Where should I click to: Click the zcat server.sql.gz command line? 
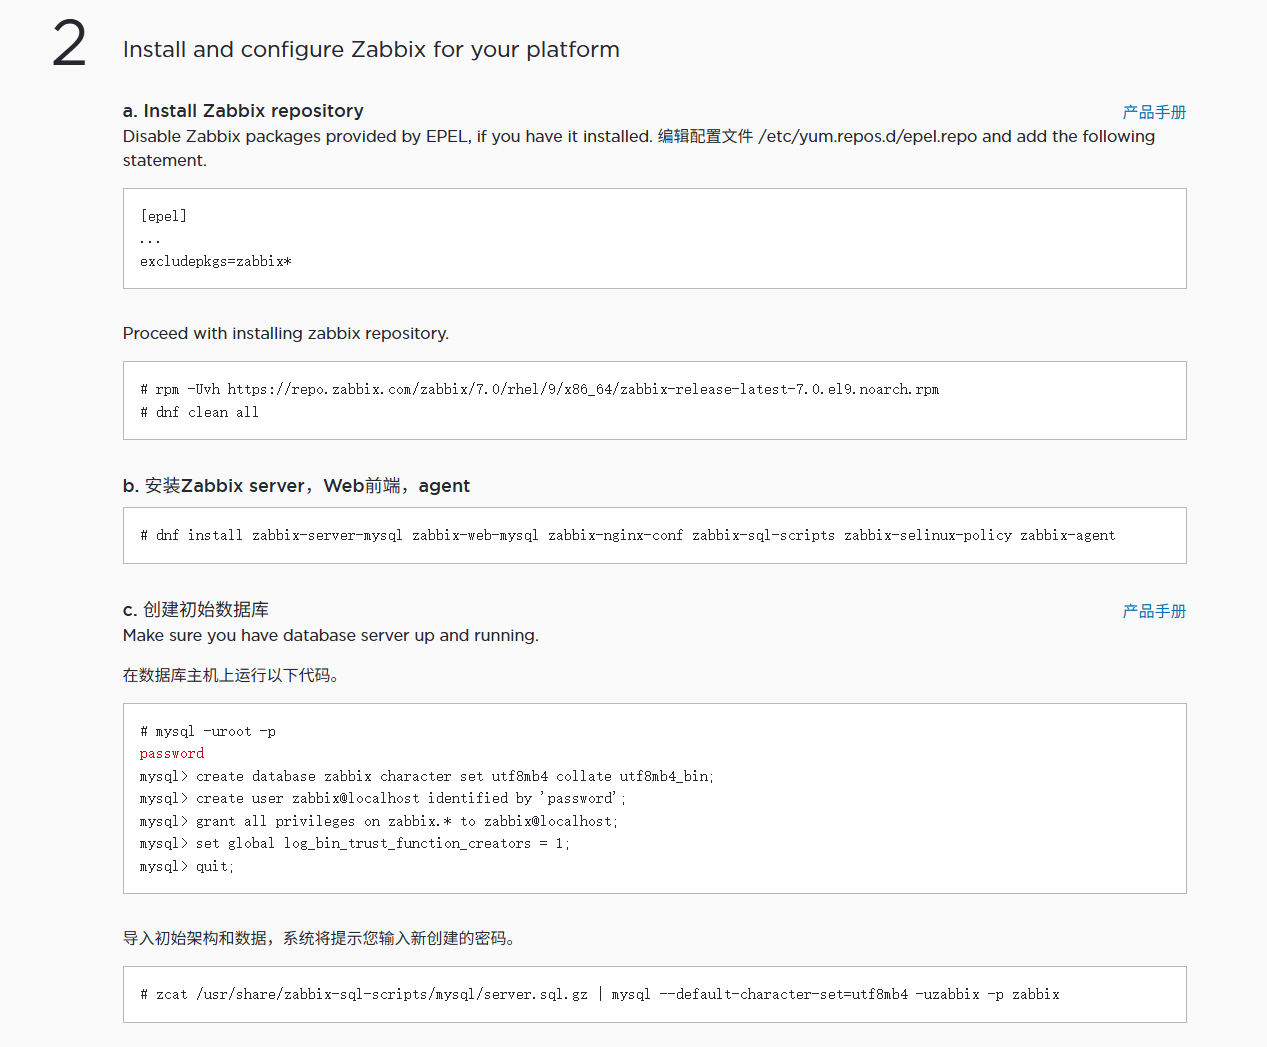click(600, 994)
